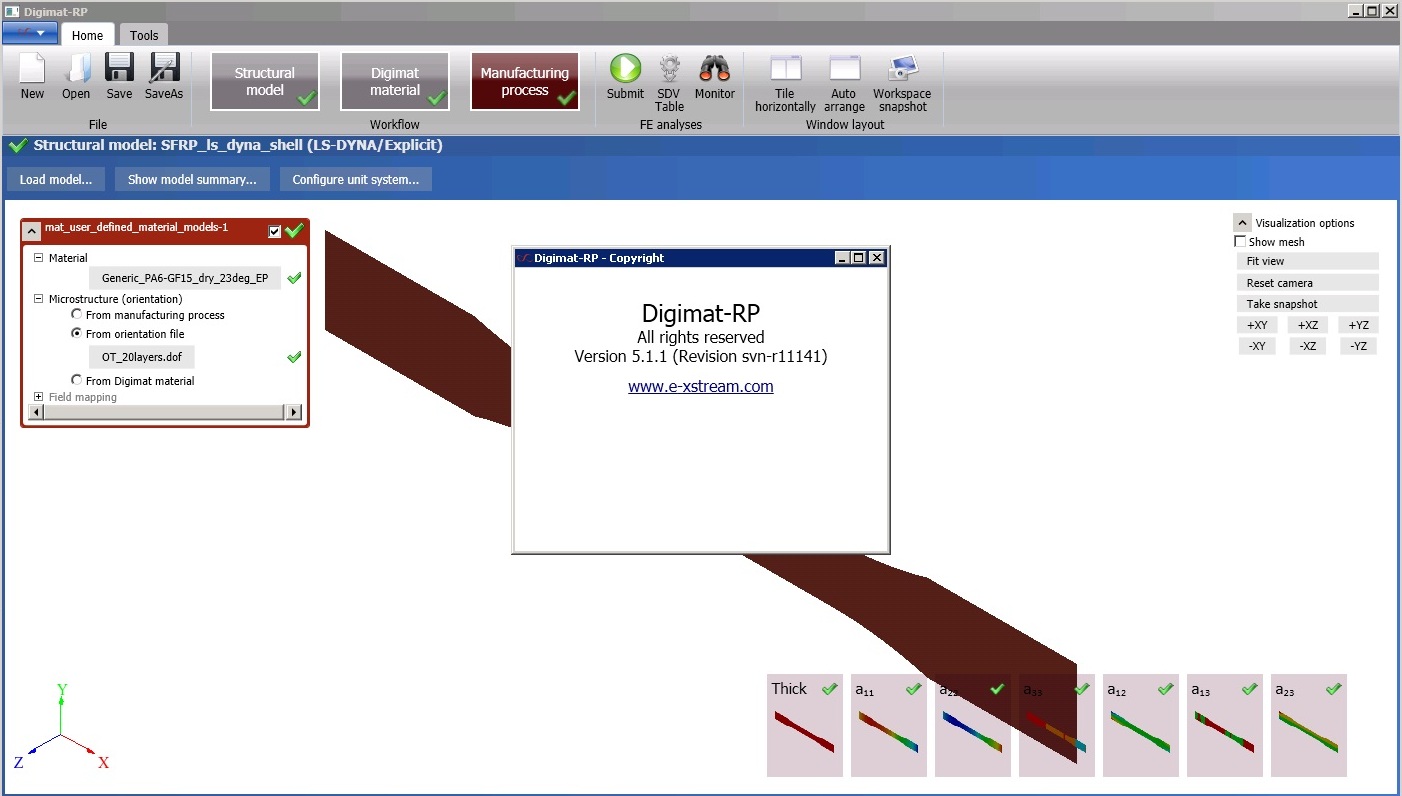Take a Workspace snapshot
This screenshot has width=1402, height=796.
pyautogui.click(x=902, y=83)
